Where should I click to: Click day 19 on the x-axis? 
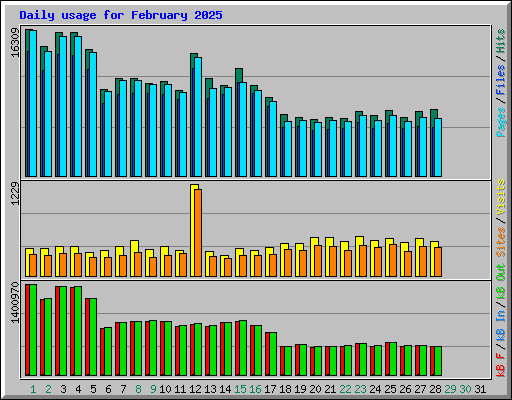click(300, 389)
